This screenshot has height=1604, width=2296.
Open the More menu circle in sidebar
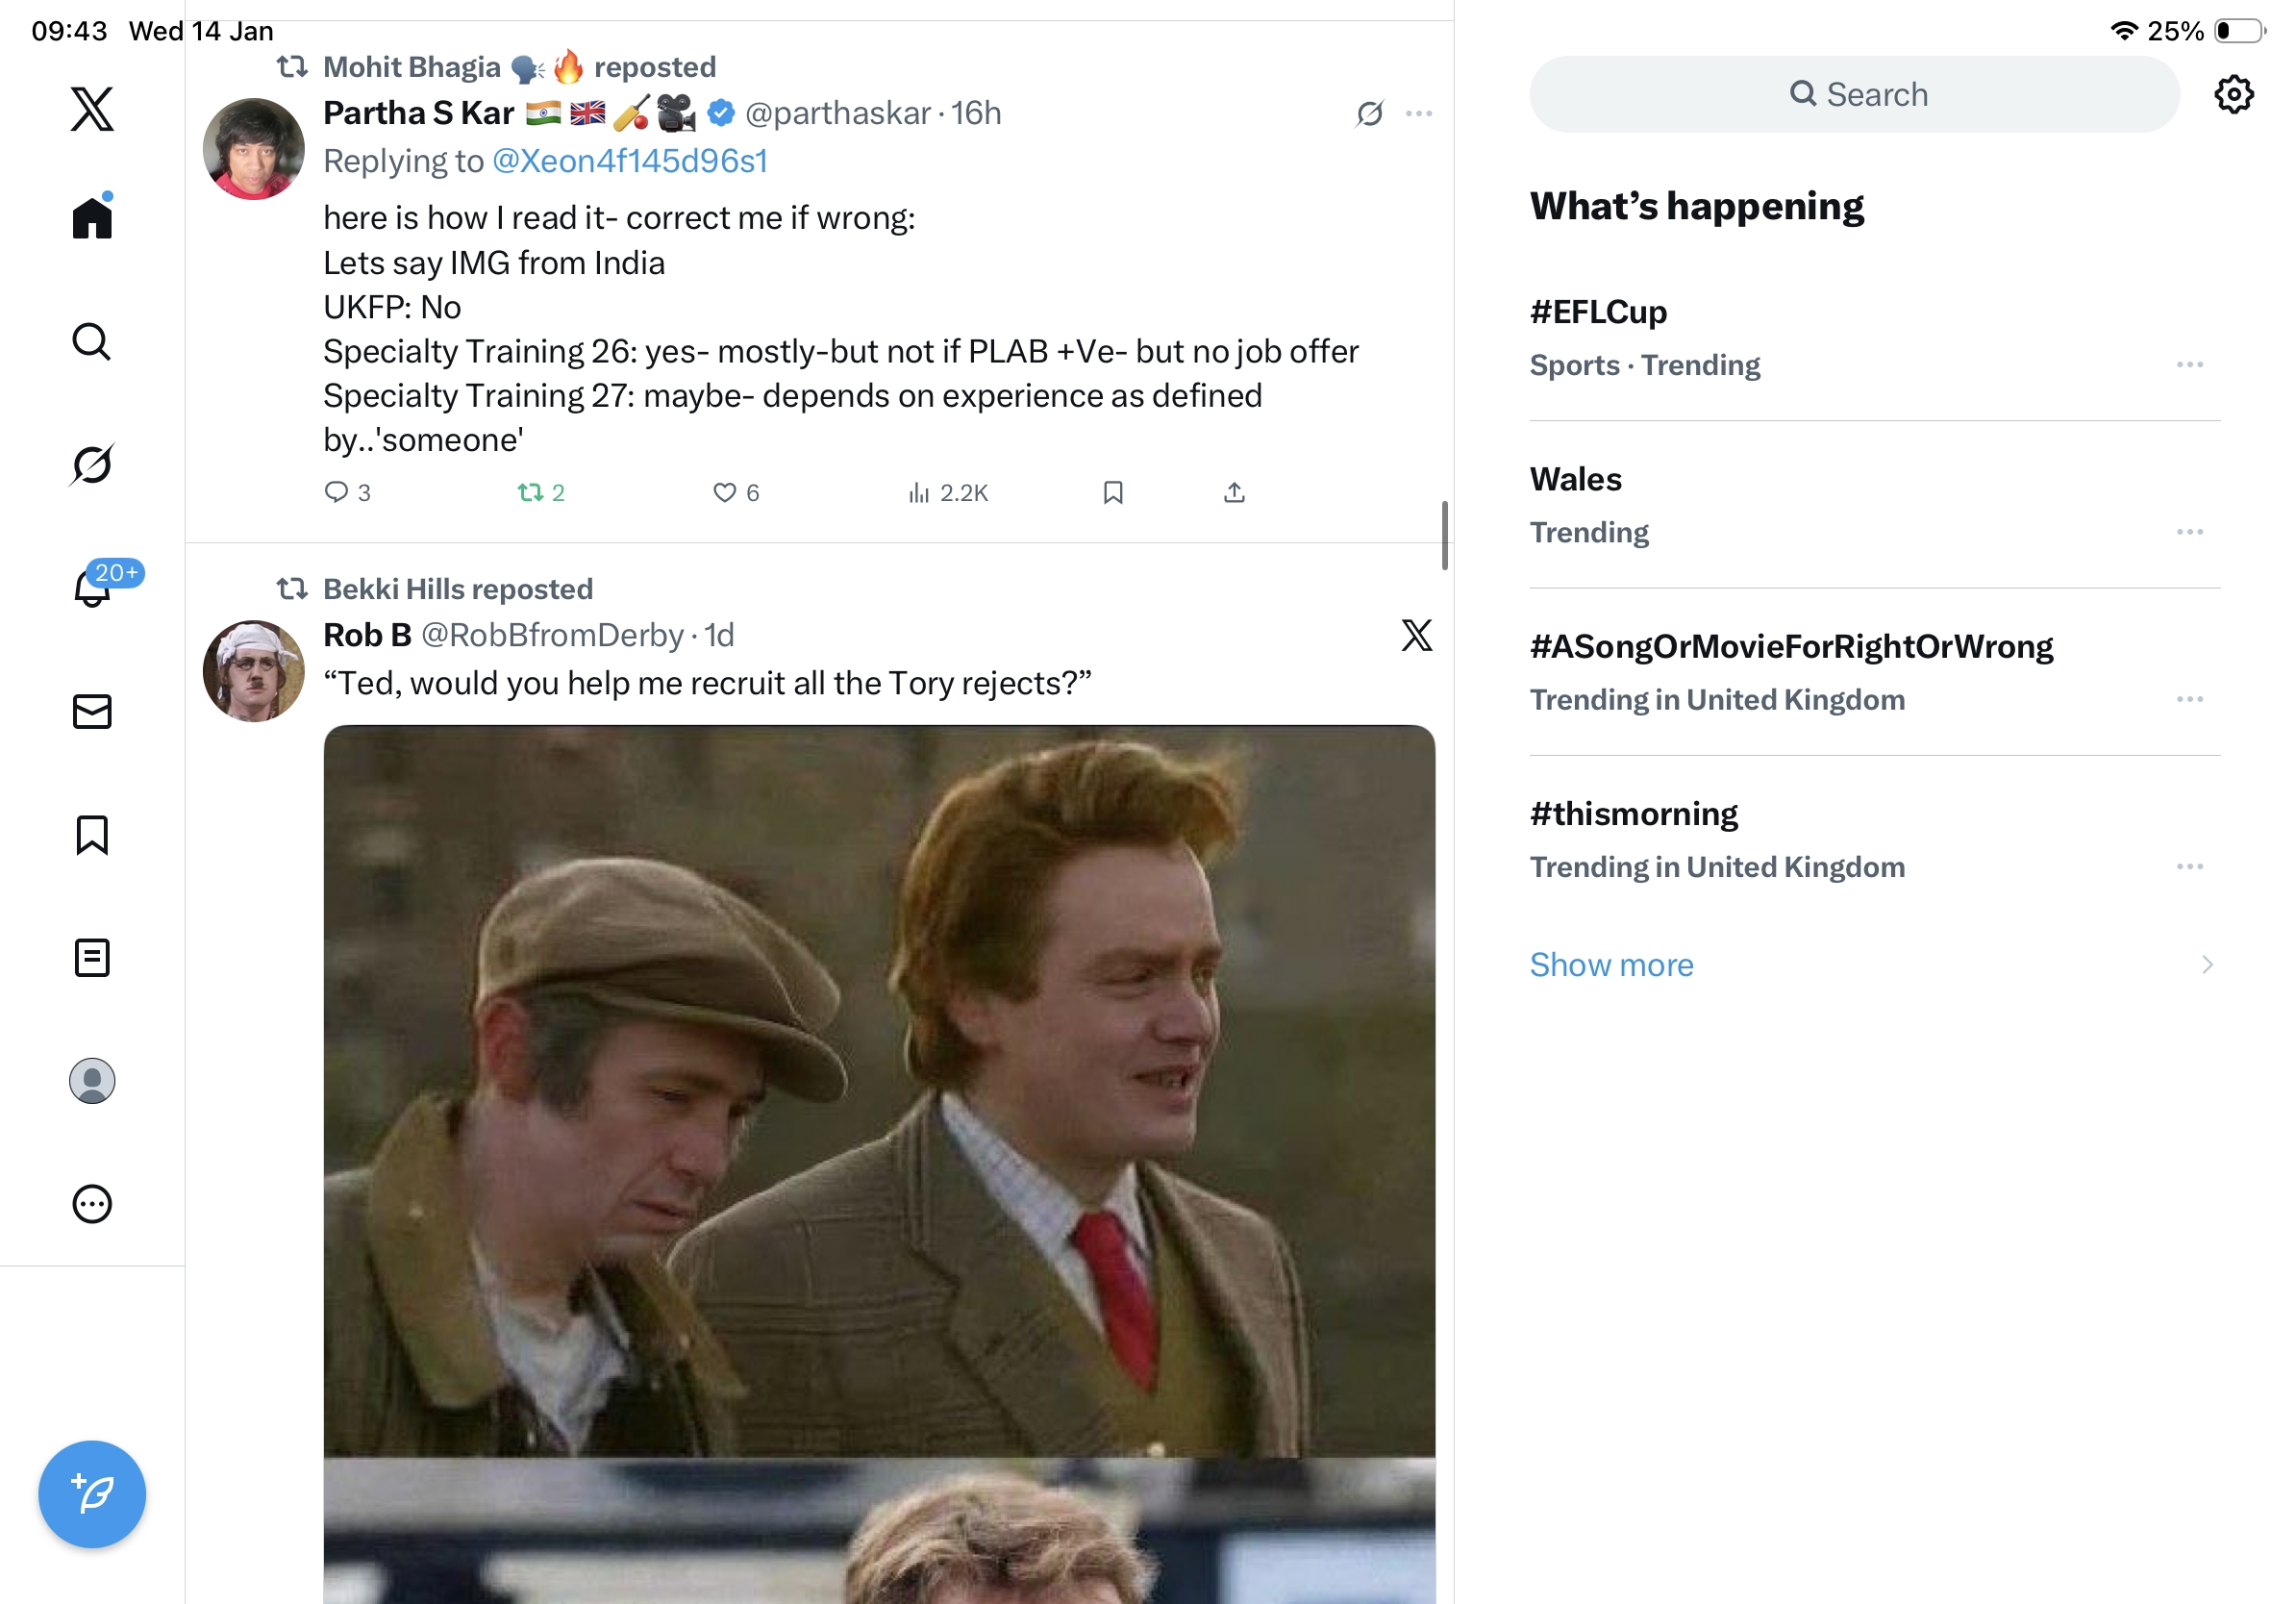coord(92,1204)
